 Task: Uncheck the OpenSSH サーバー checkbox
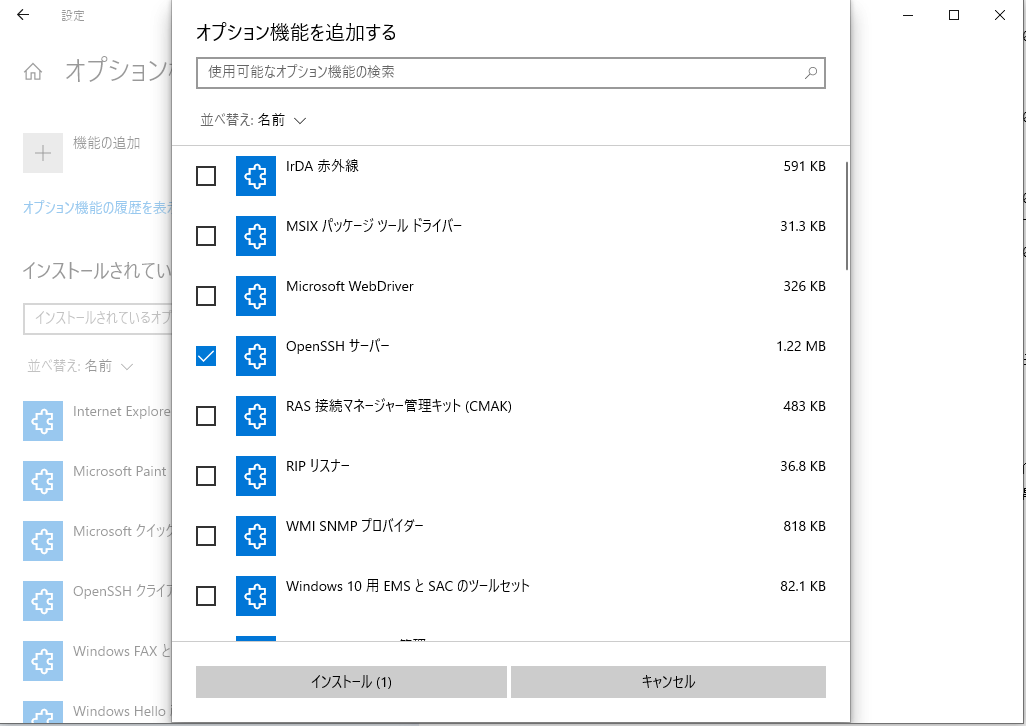tap(206, 356)
